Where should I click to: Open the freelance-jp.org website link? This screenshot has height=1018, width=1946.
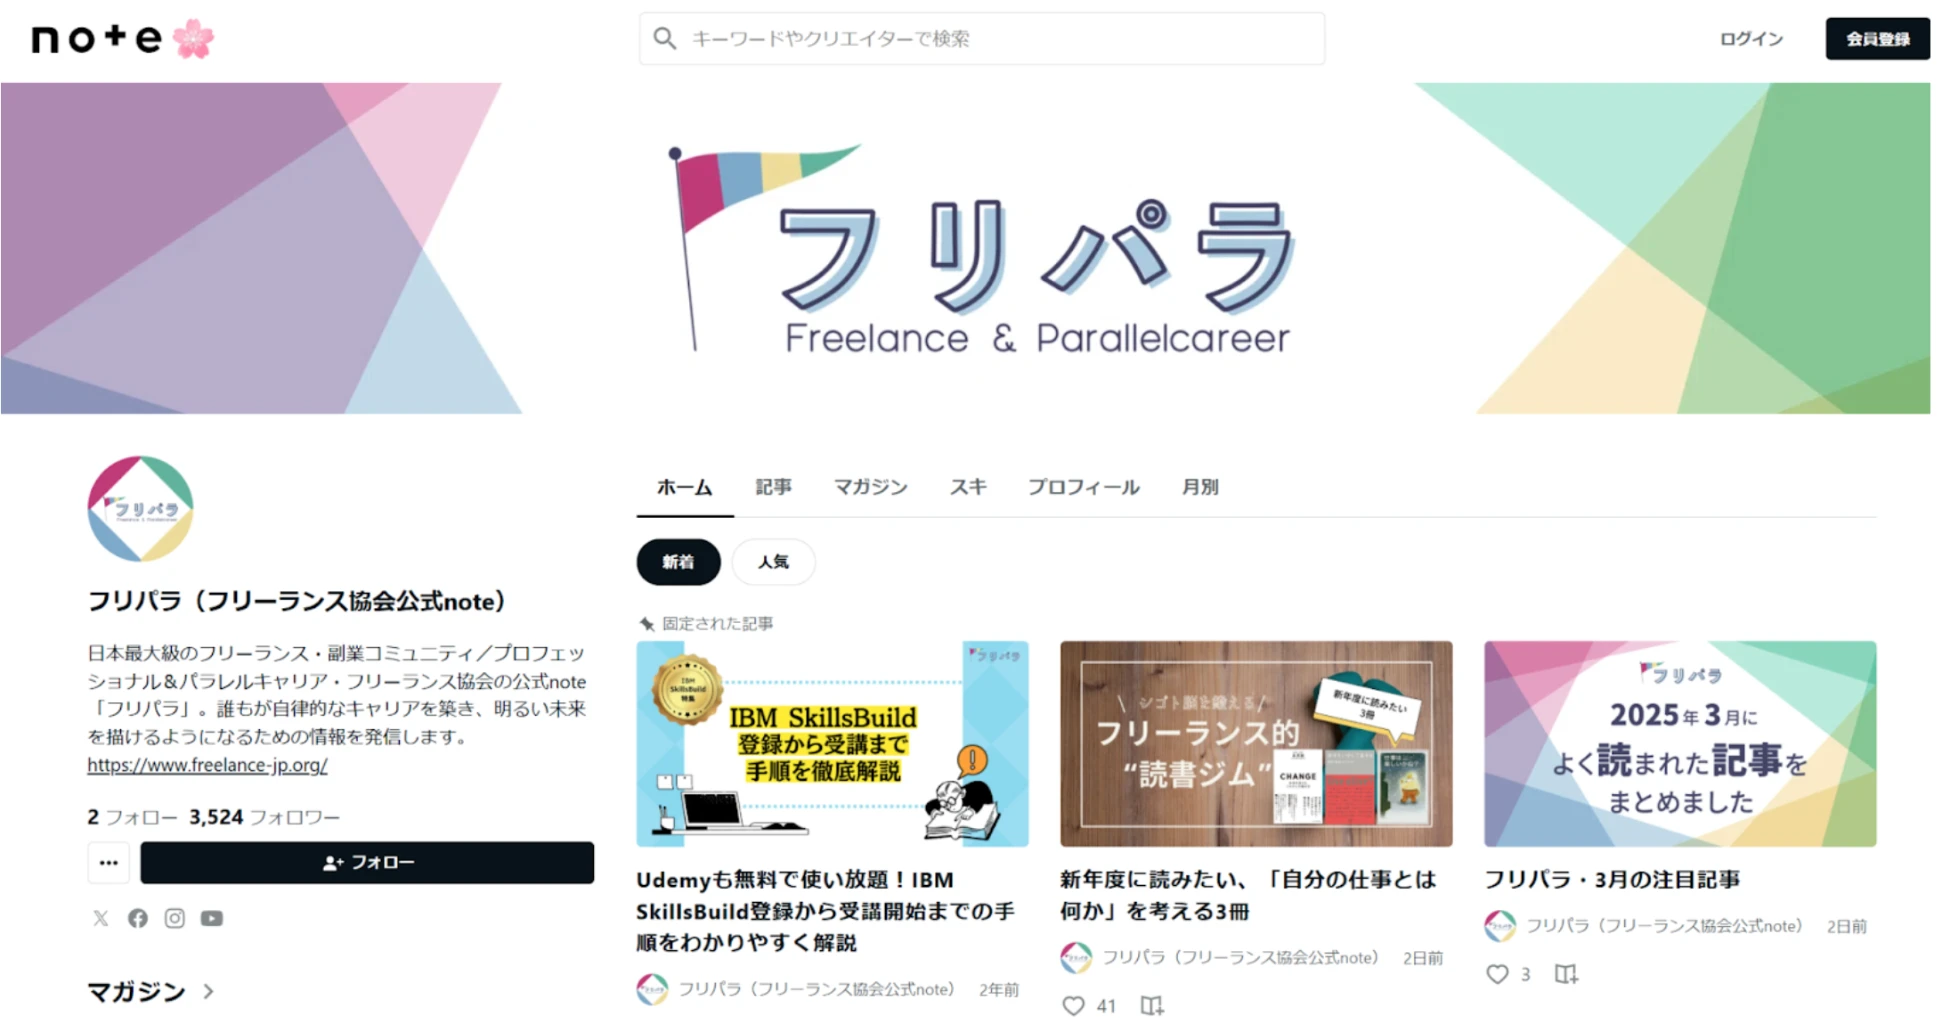point(207,765)
